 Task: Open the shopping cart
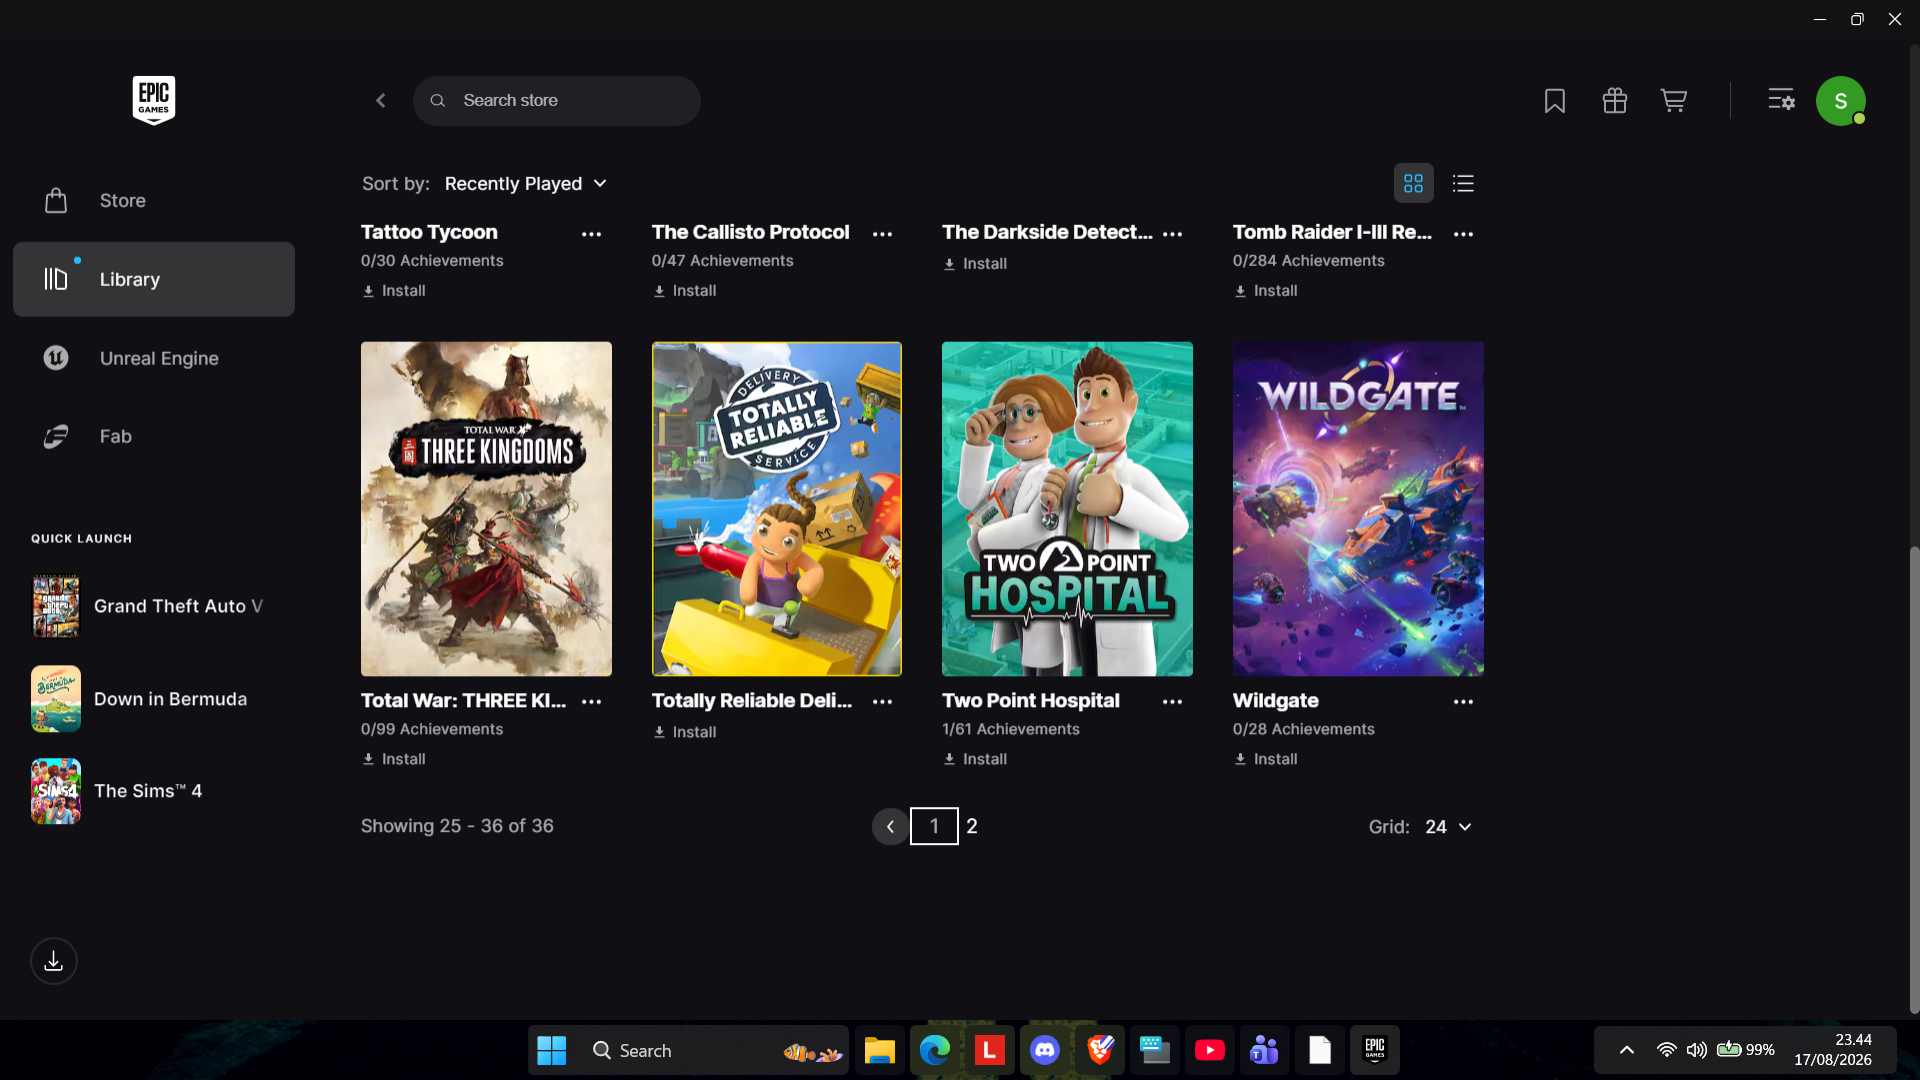tap(1674, 100)
